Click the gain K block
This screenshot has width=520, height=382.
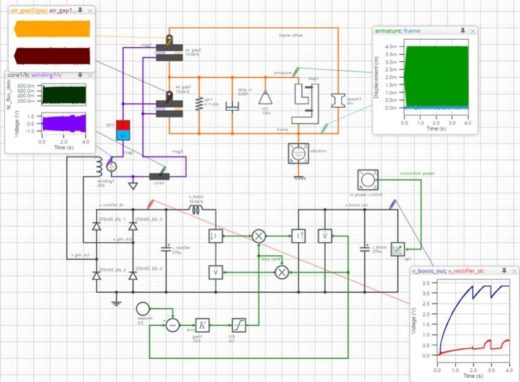point(202,325)
